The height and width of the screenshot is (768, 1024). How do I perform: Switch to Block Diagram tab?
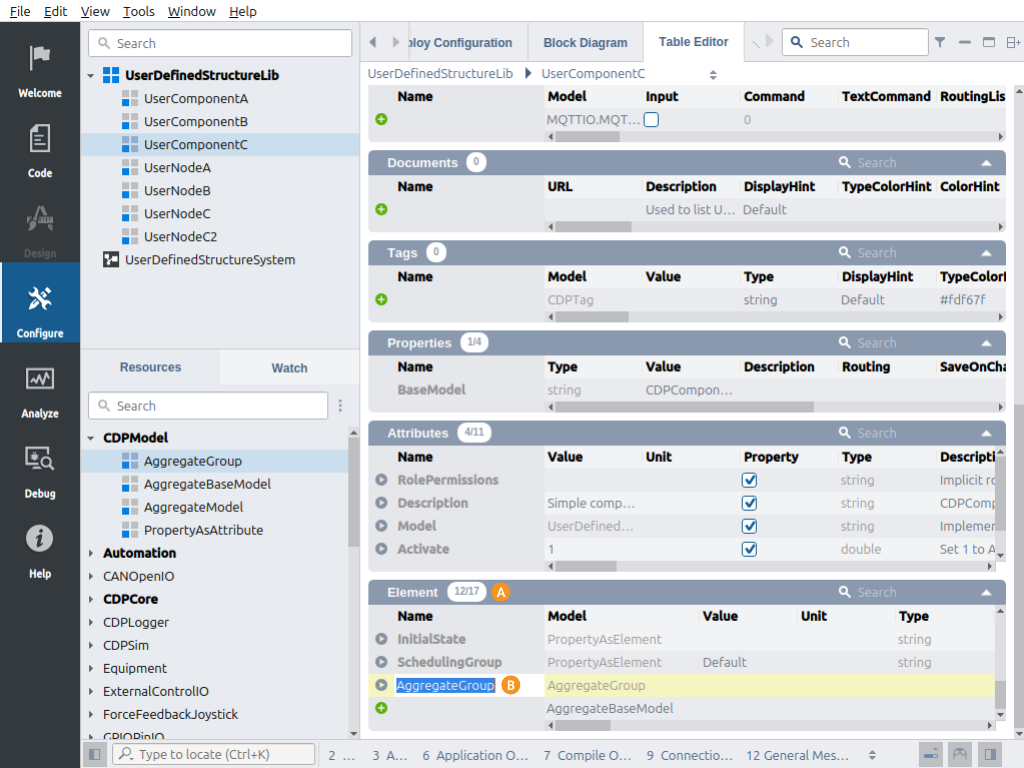[x=585, y=42]
